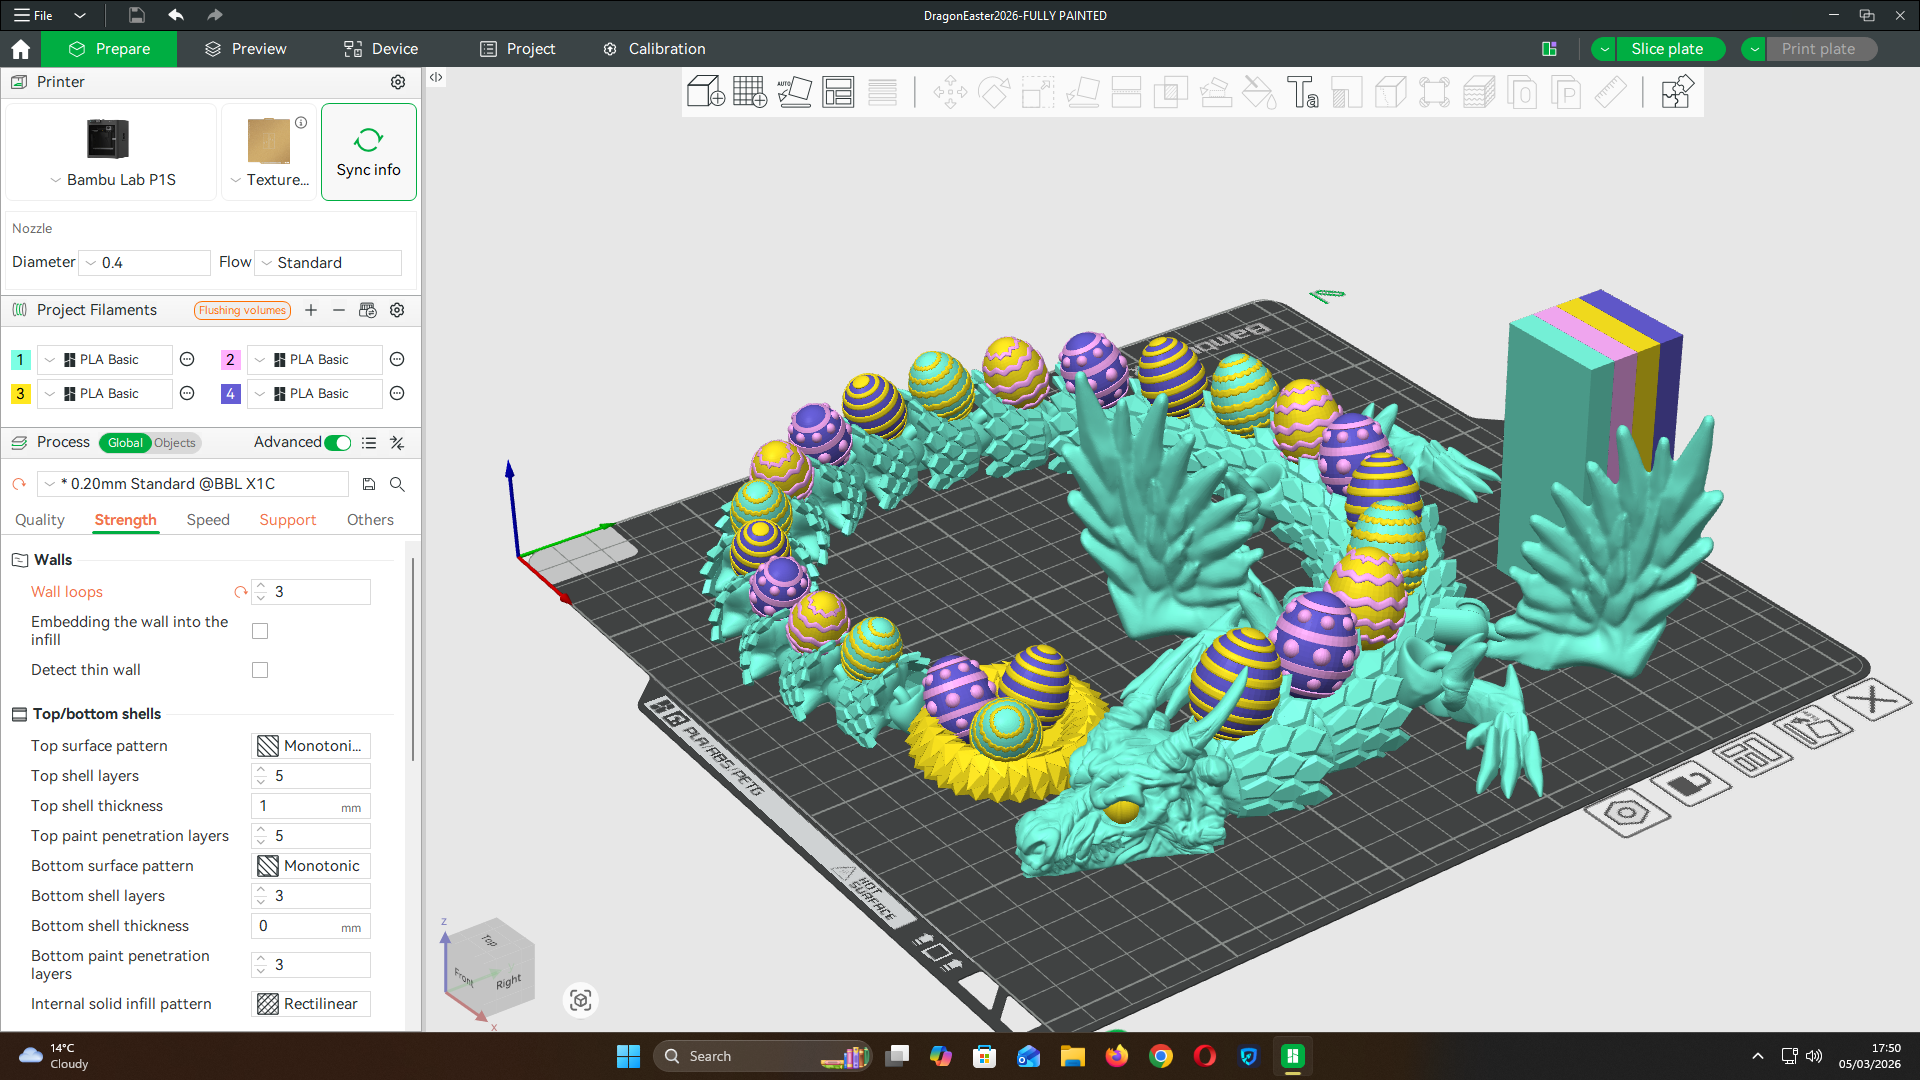
Task: Open Internal solid infill pattern dropdown
Action: click(x=311, y=1004)
